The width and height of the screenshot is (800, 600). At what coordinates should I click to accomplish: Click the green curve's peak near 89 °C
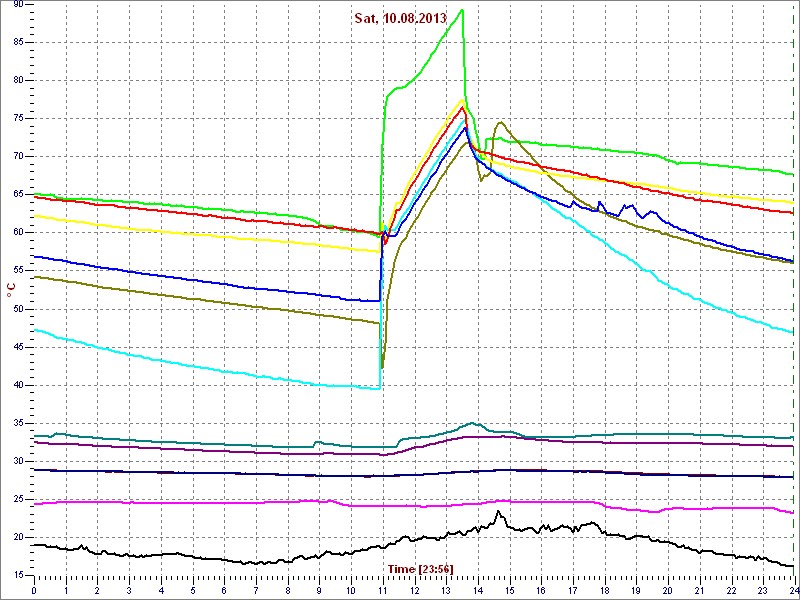tap(461, 10)
